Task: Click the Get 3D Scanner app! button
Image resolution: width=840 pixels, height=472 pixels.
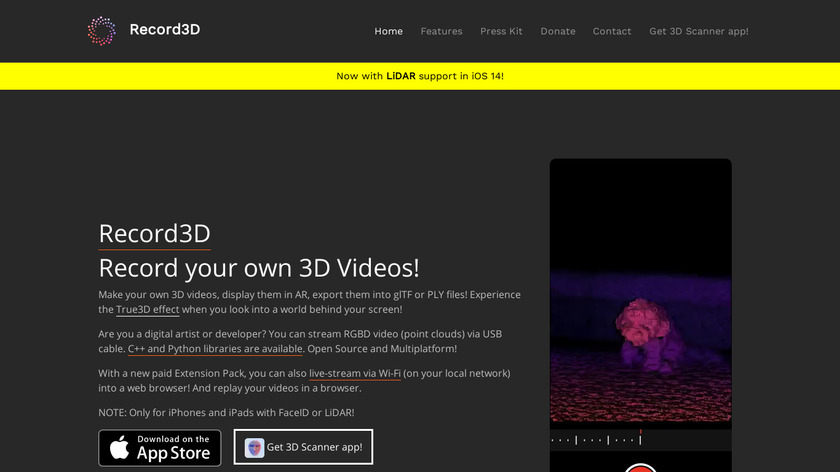Action: click(x=303, y=447)
